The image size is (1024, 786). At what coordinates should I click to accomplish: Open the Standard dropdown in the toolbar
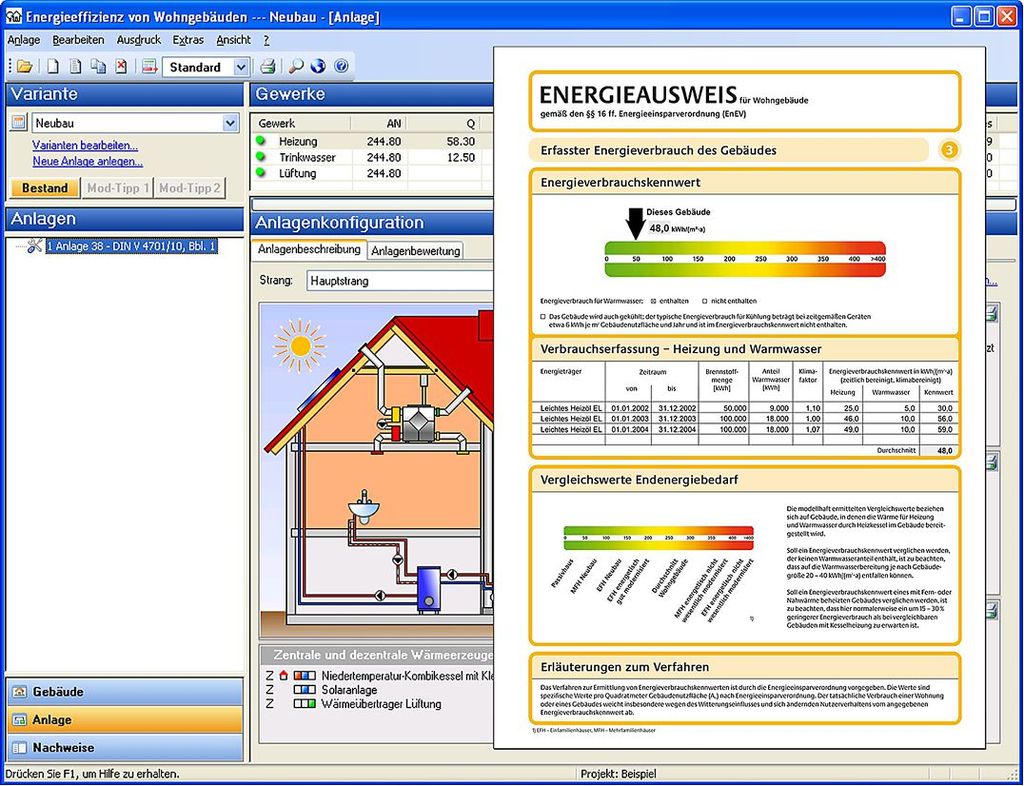click(241, 67)
